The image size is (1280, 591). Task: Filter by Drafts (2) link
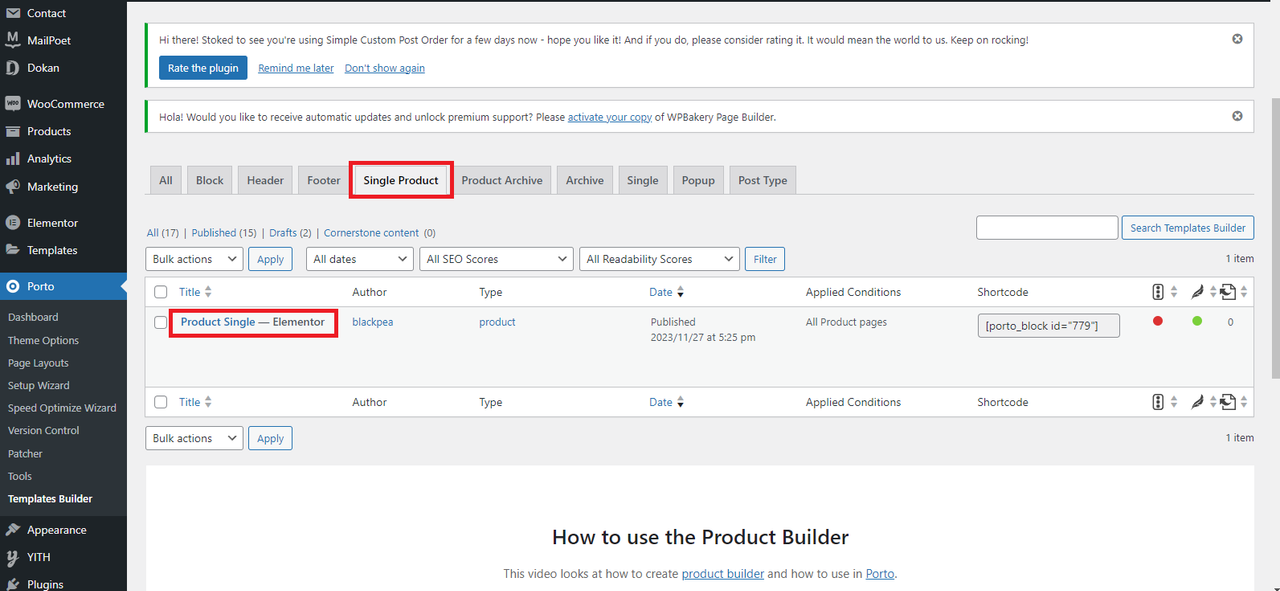coord(290,233)
